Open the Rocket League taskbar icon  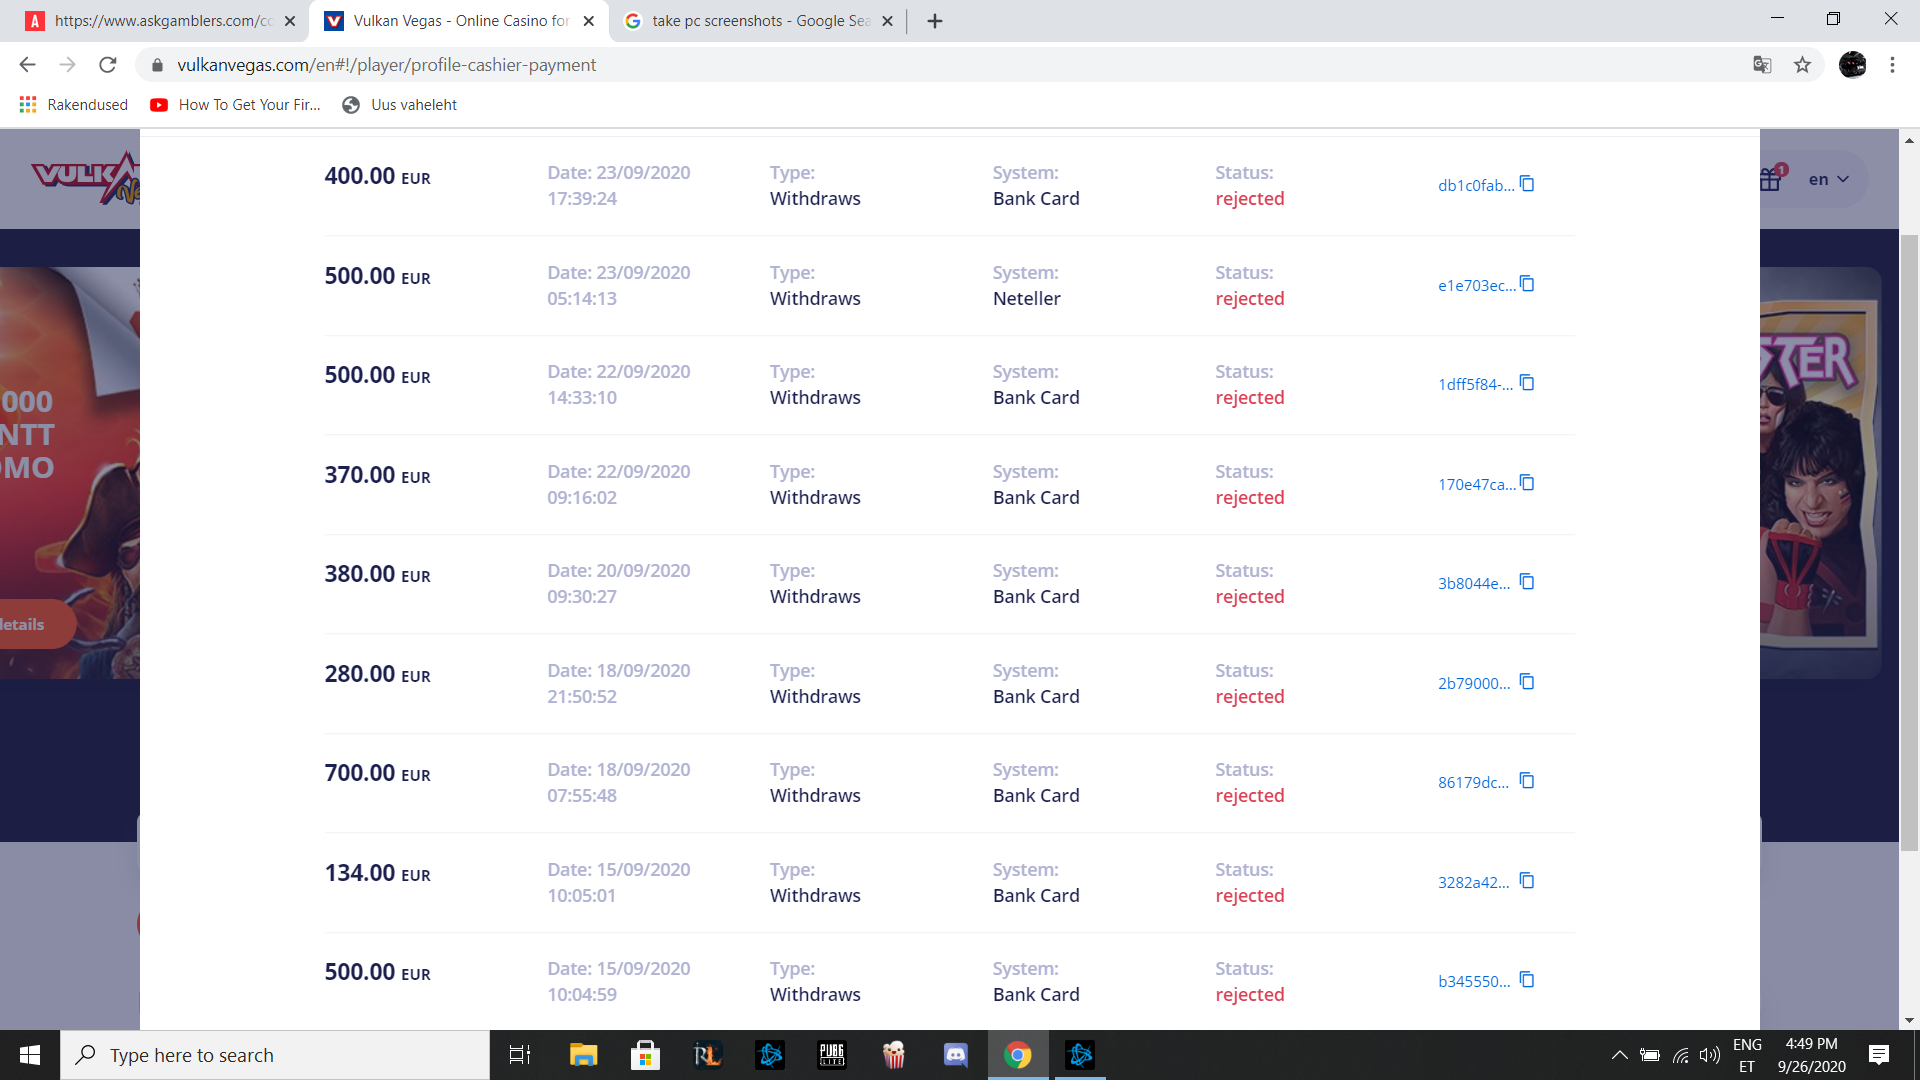pos(707,1055)
